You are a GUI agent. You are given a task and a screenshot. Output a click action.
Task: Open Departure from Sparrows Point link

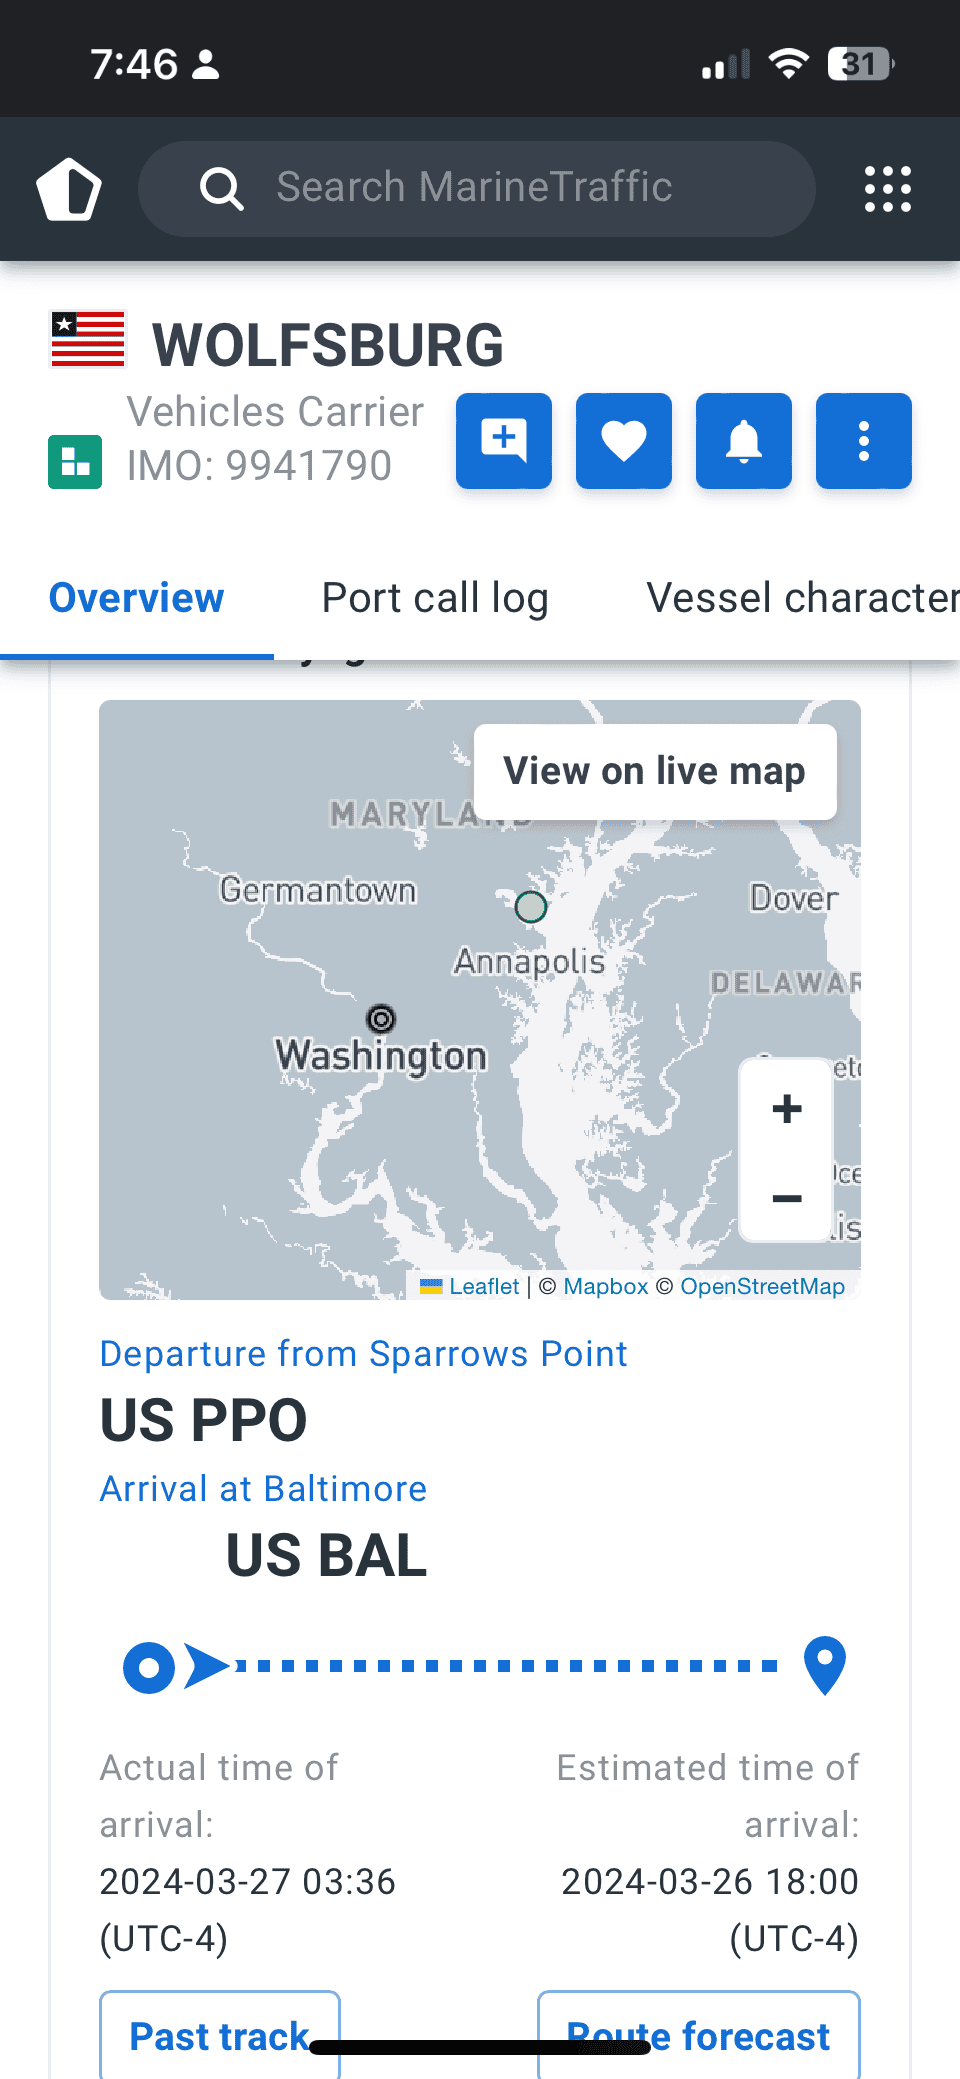tap(363, 1353)
